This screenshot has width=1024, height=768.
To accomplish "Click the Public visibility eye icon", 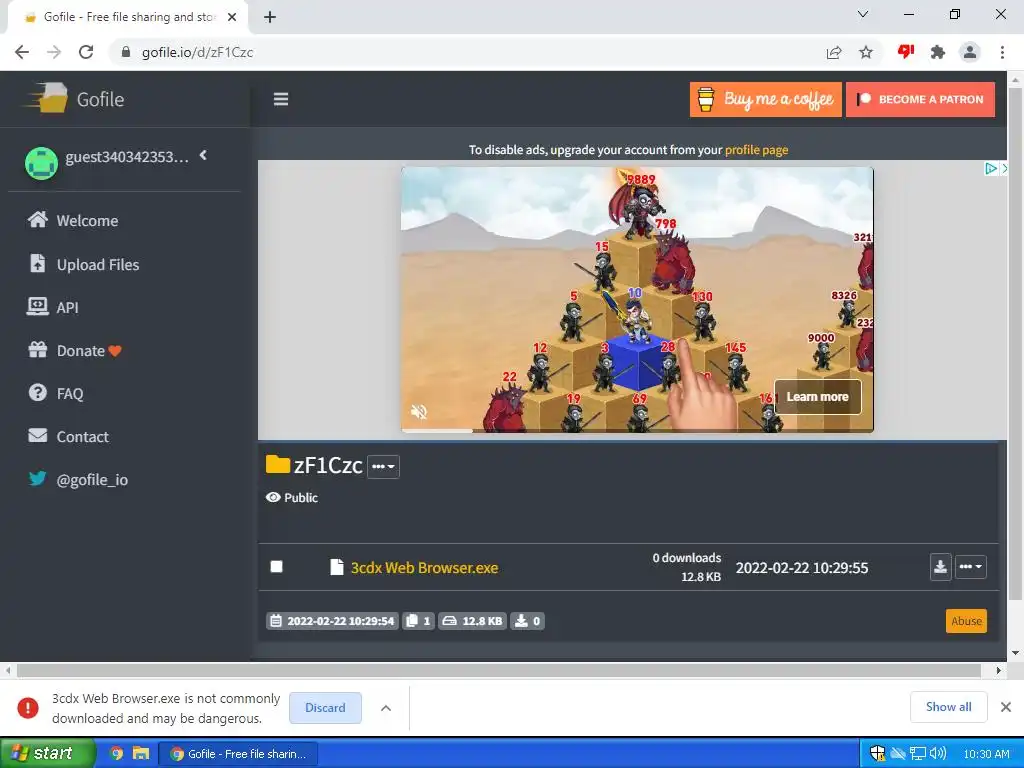I will [273, 498].
